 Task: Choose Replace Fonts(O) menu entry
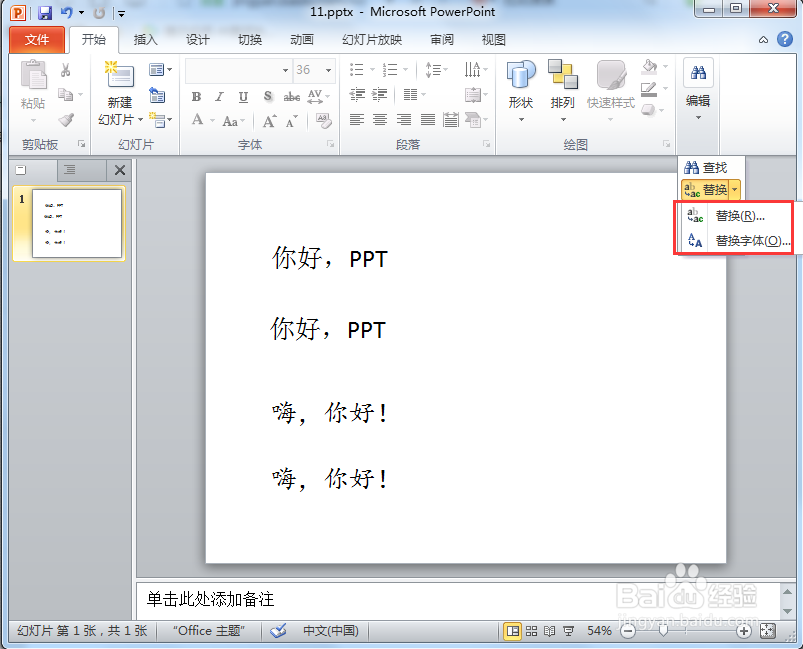click(736, 240)
